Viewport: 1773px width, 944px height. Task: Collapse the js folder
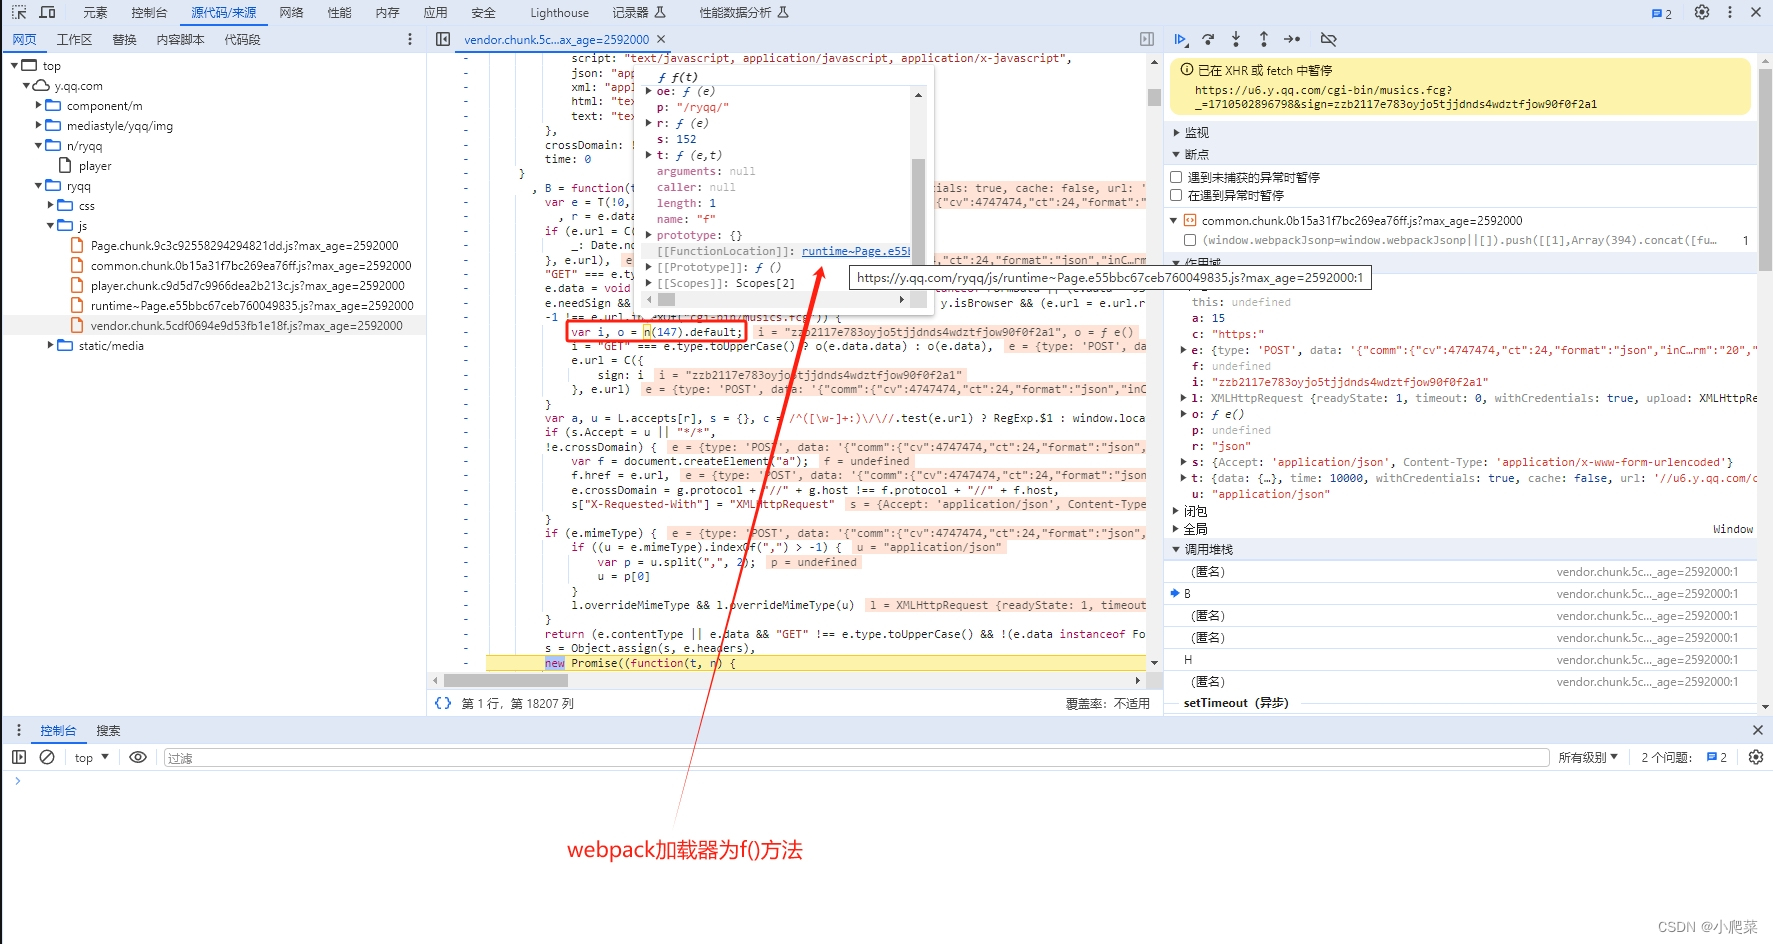coord(51,226)
